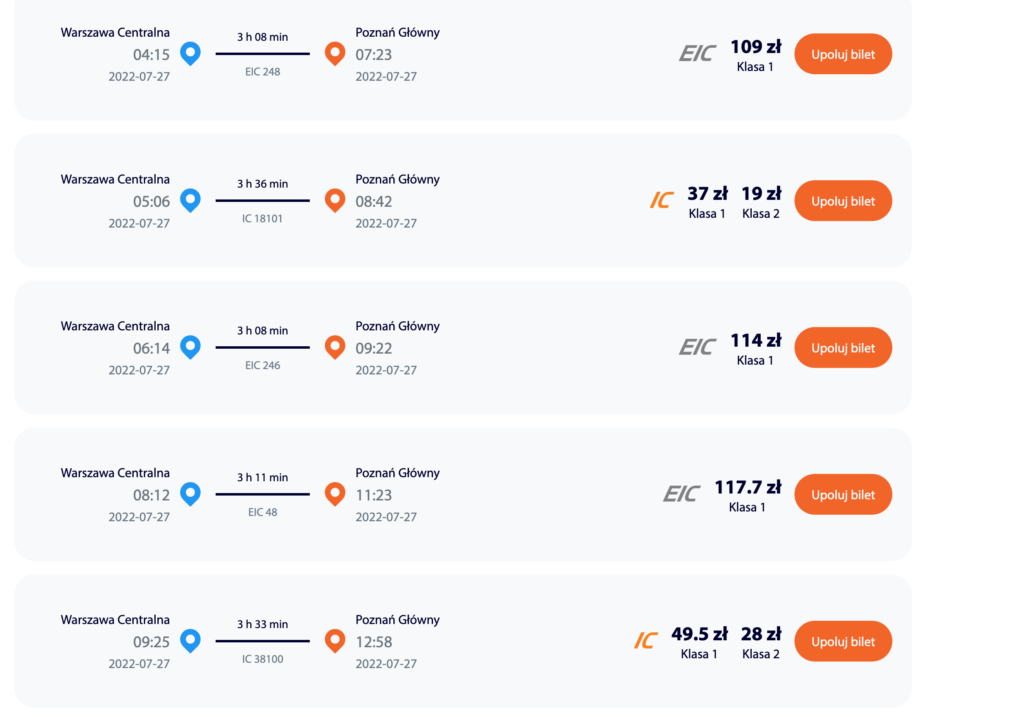This screenshot has width=1024, height=717.
Task: Choose the 49.5 zł Klasa 1 fare
Action: [699, 641]
